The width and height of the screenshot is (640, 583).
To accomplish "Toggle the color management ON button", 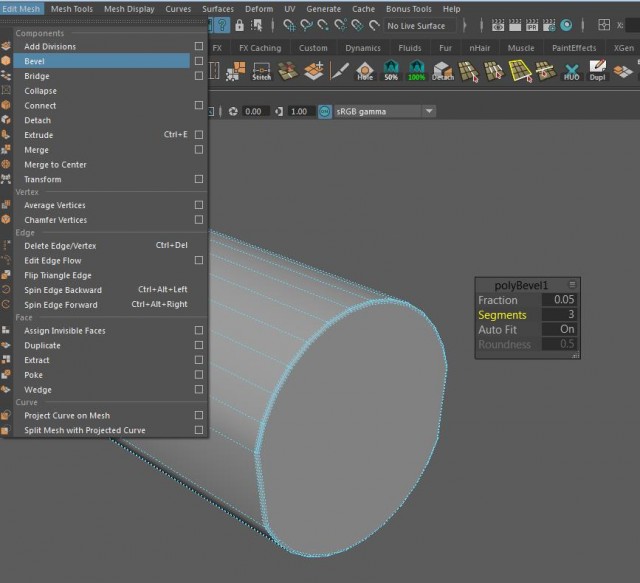I will coord(324,111).
